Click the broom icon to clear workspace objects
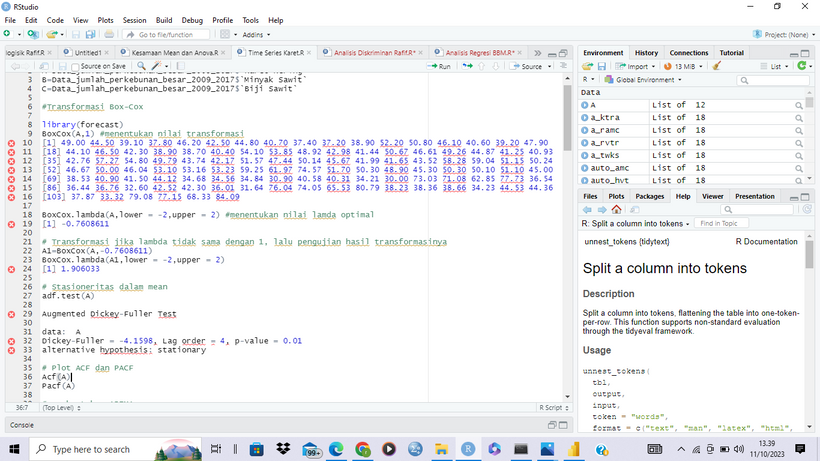 (718, 66)
